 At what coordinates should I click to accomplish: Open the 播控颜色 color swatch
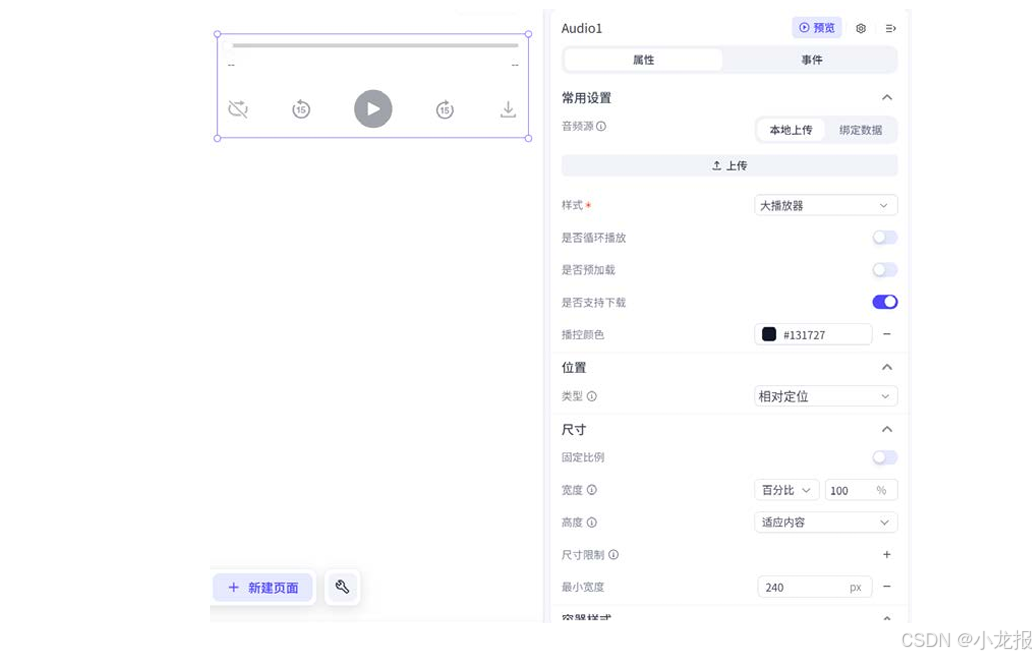tap(768, 334)
